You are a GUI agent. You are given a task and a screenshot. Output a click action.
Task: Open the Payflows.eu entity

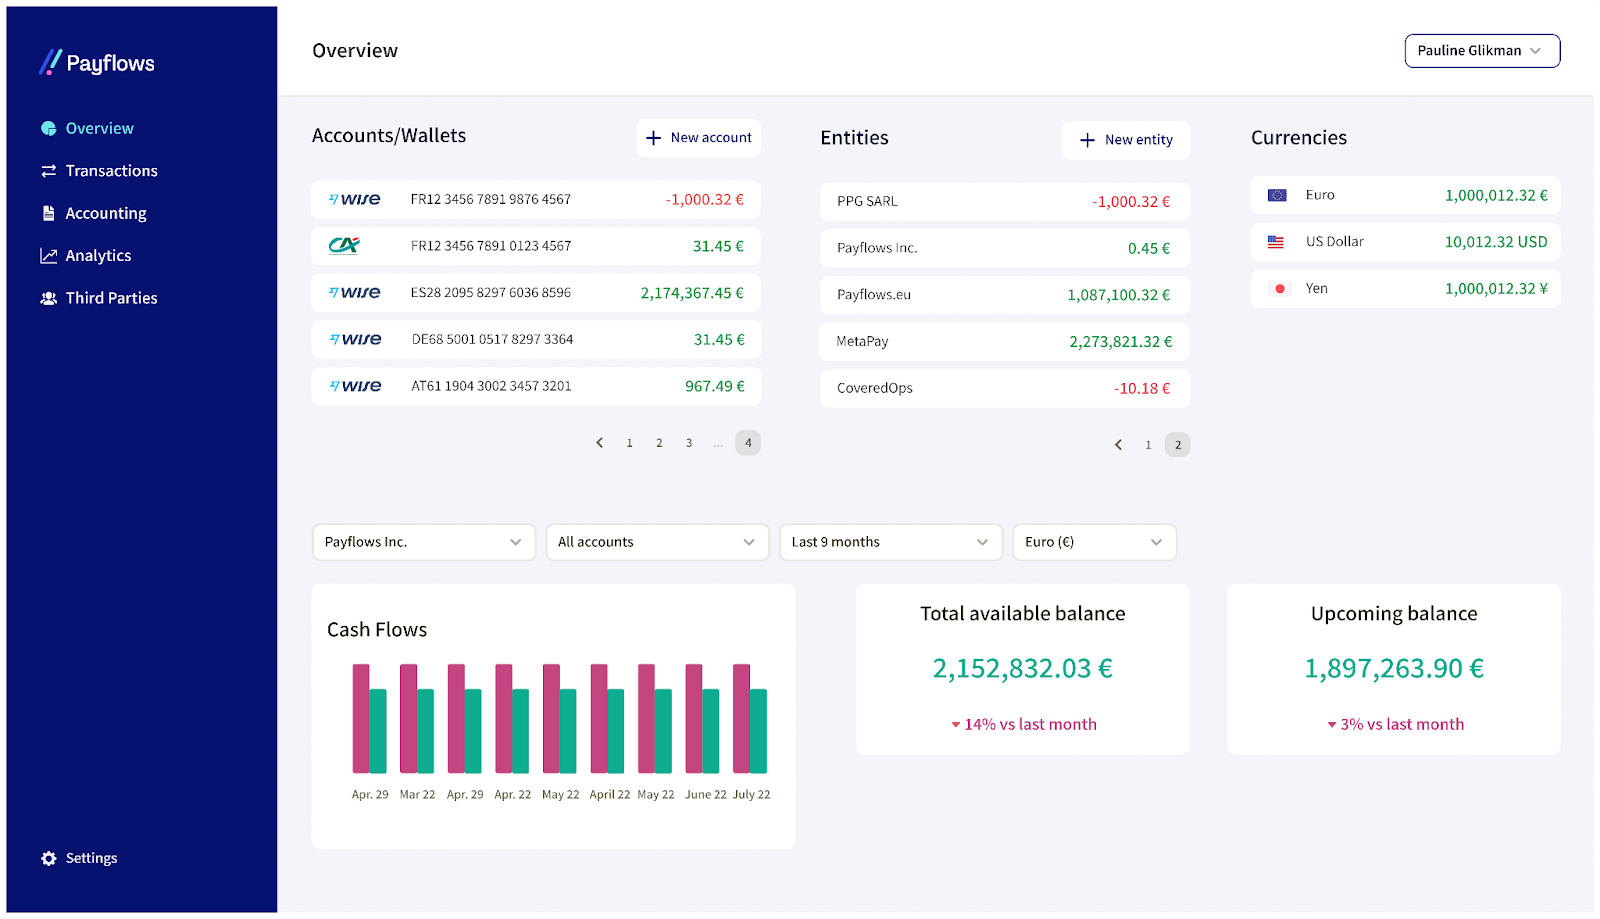click(1005, 295)
